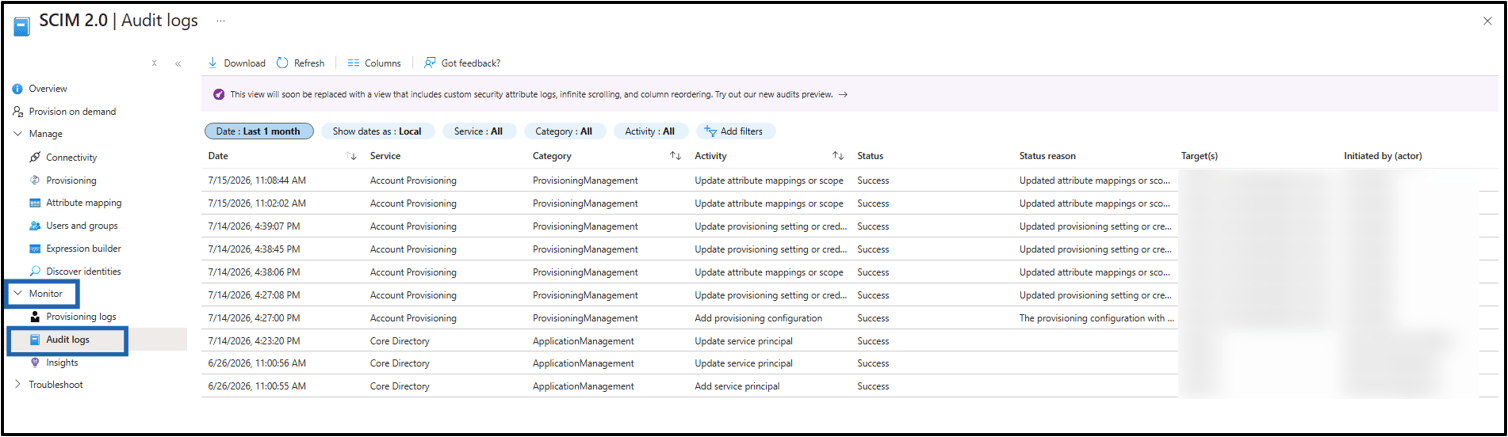The height and width of the screenshot is (437, 1508).
Task: Click the Add filters button
Action: (736, 131)
